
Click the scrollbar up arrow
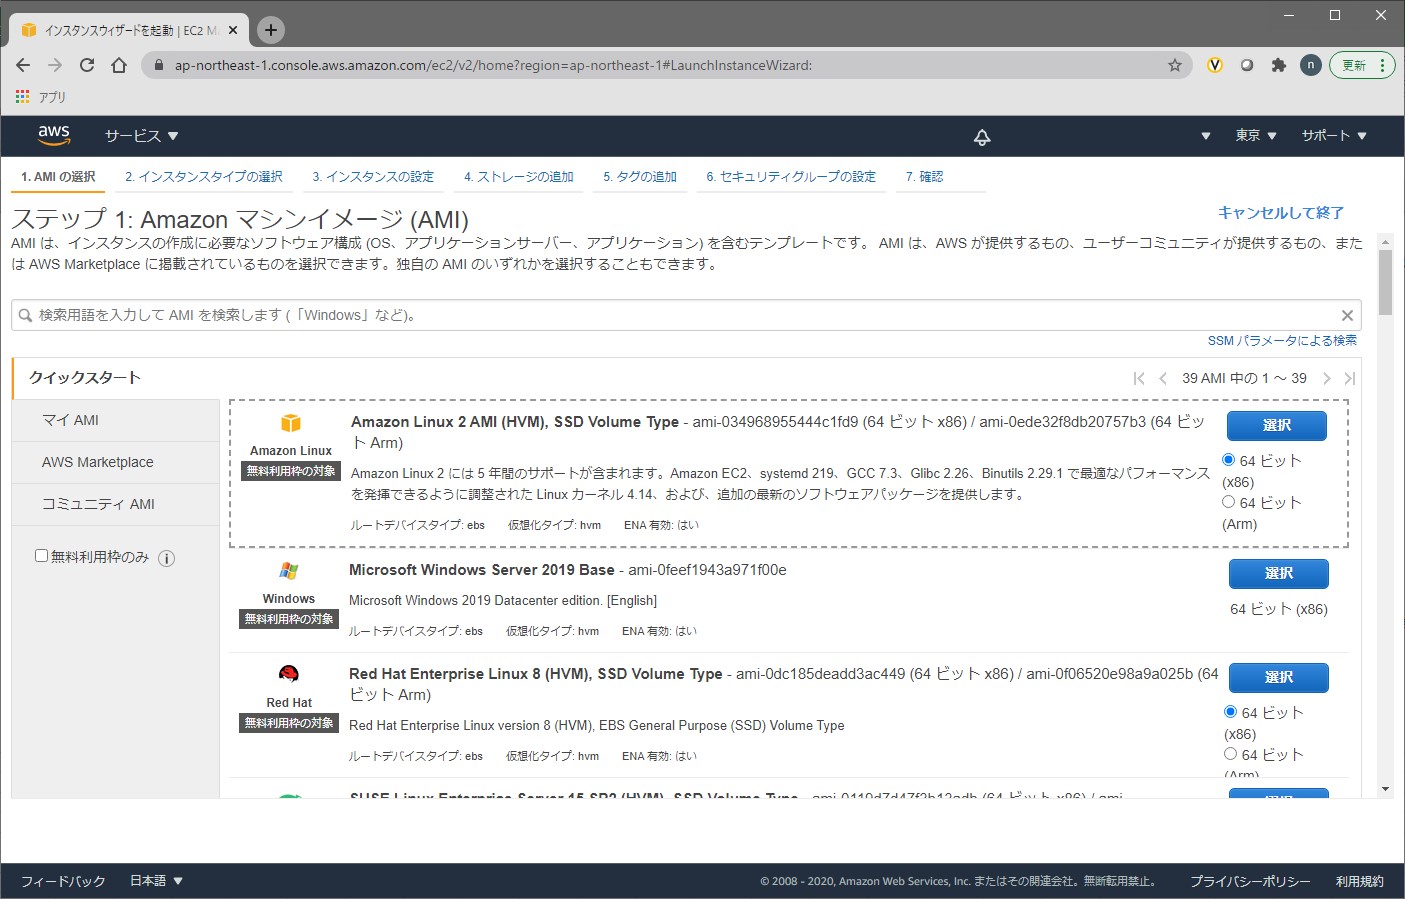coord(1385,242)
